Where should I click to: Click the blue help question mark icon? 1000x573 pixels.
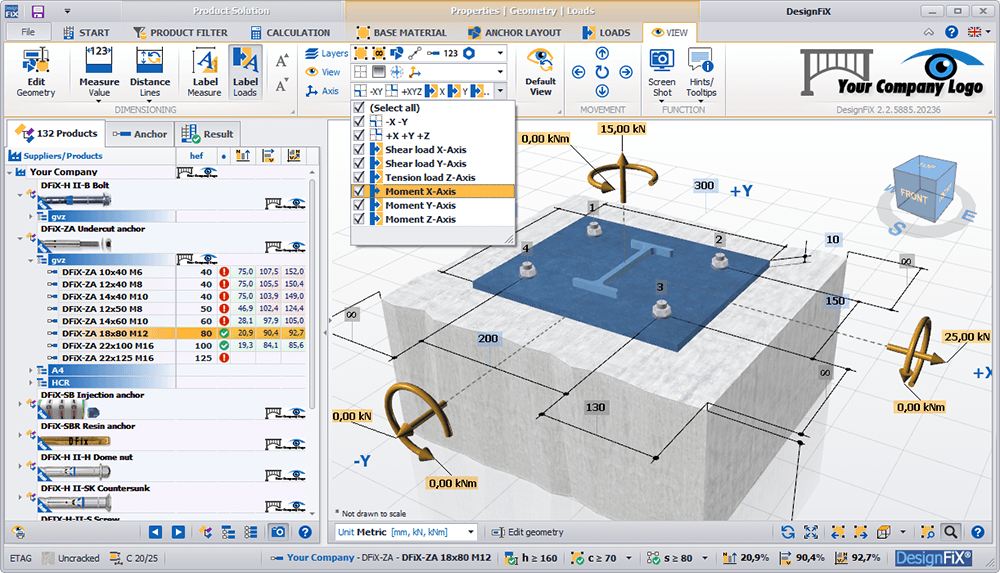click(x=950, y=32)
